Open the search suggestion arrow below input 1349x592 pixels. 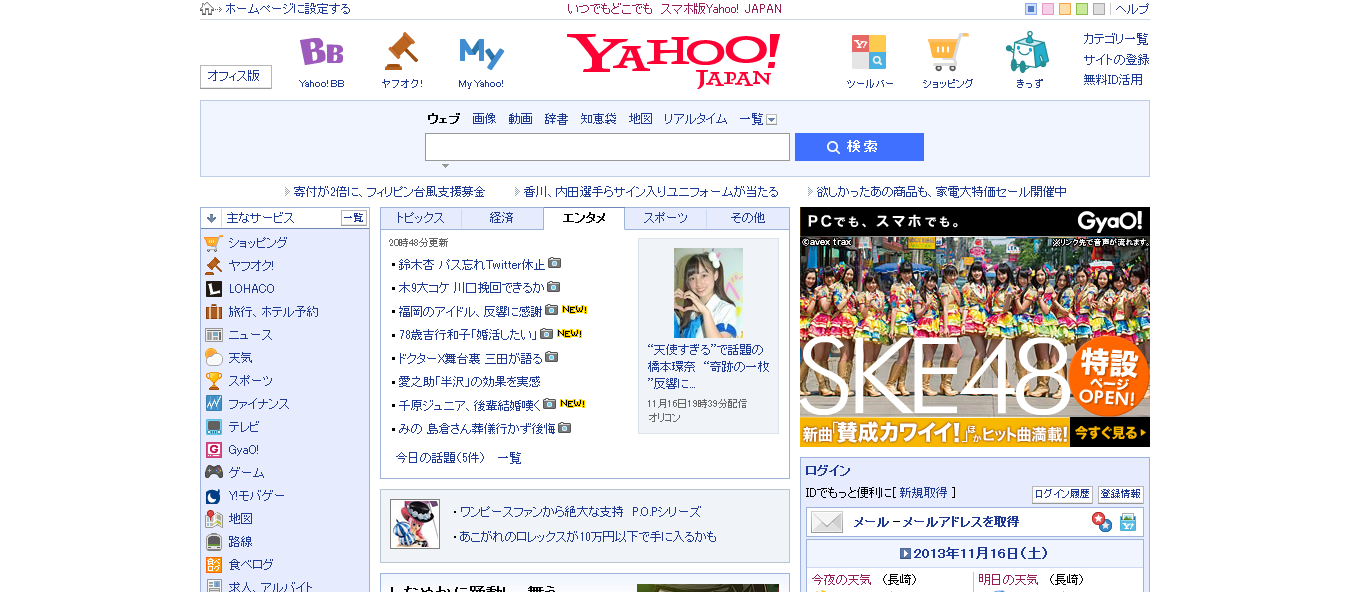point(445,166)
